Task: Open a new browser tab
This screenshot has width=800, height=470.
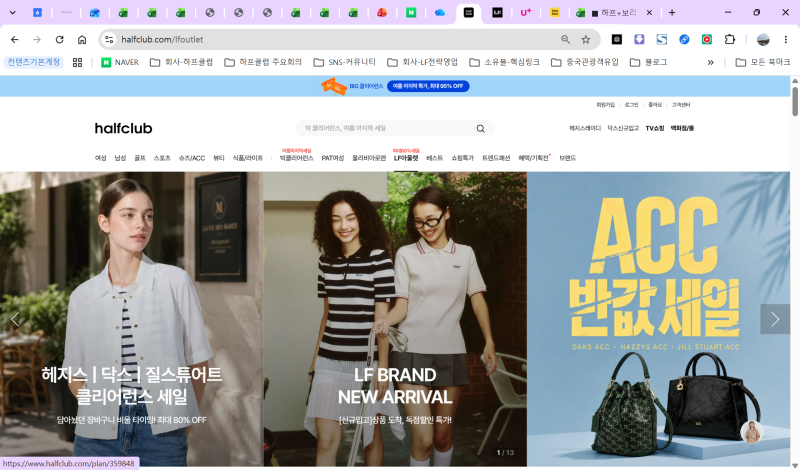Action: pyautogui.click(x=672, y=12)
